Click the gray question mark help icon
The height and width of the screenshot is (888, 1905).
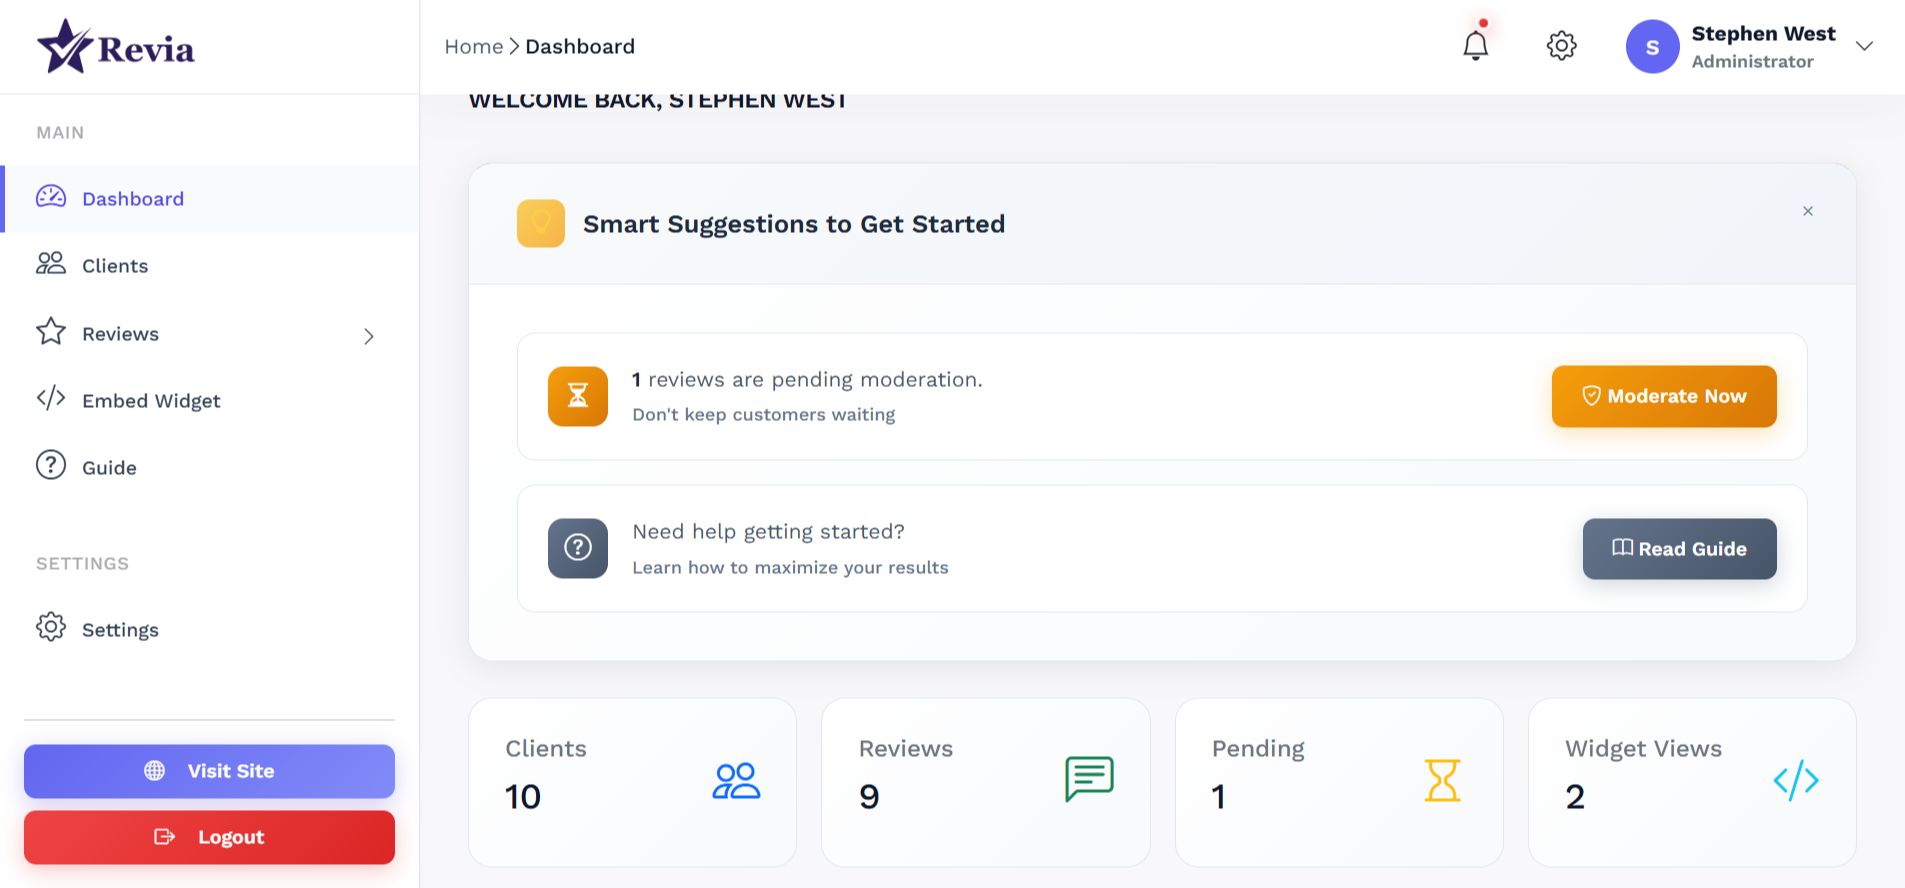pos(578,548)
